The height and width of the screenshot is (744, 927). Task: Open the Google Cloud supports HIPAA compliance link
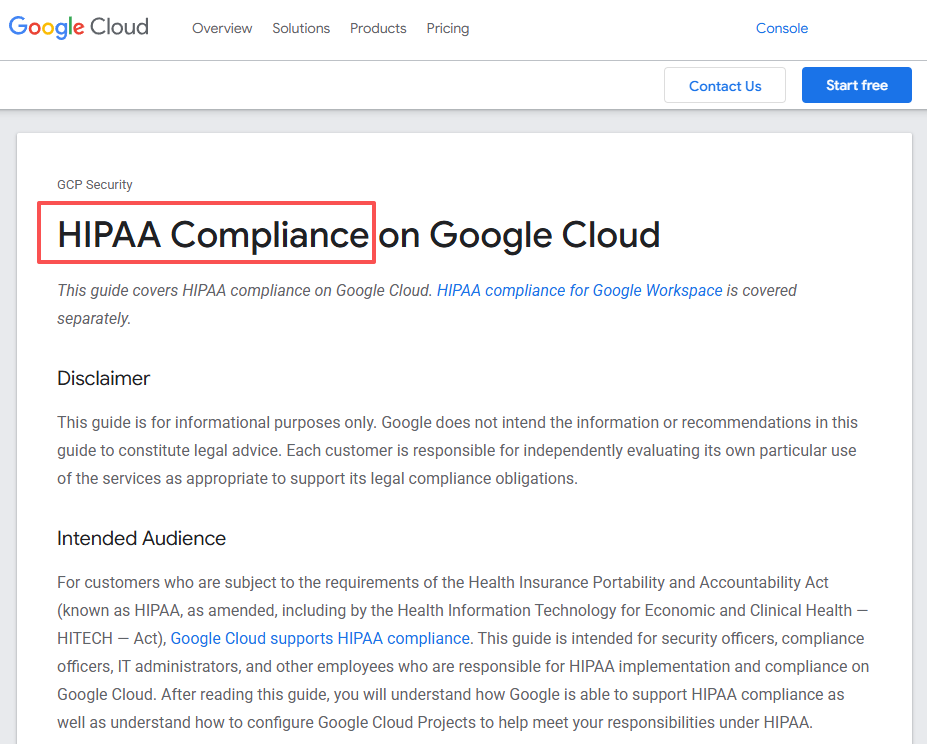coord(320,638)
